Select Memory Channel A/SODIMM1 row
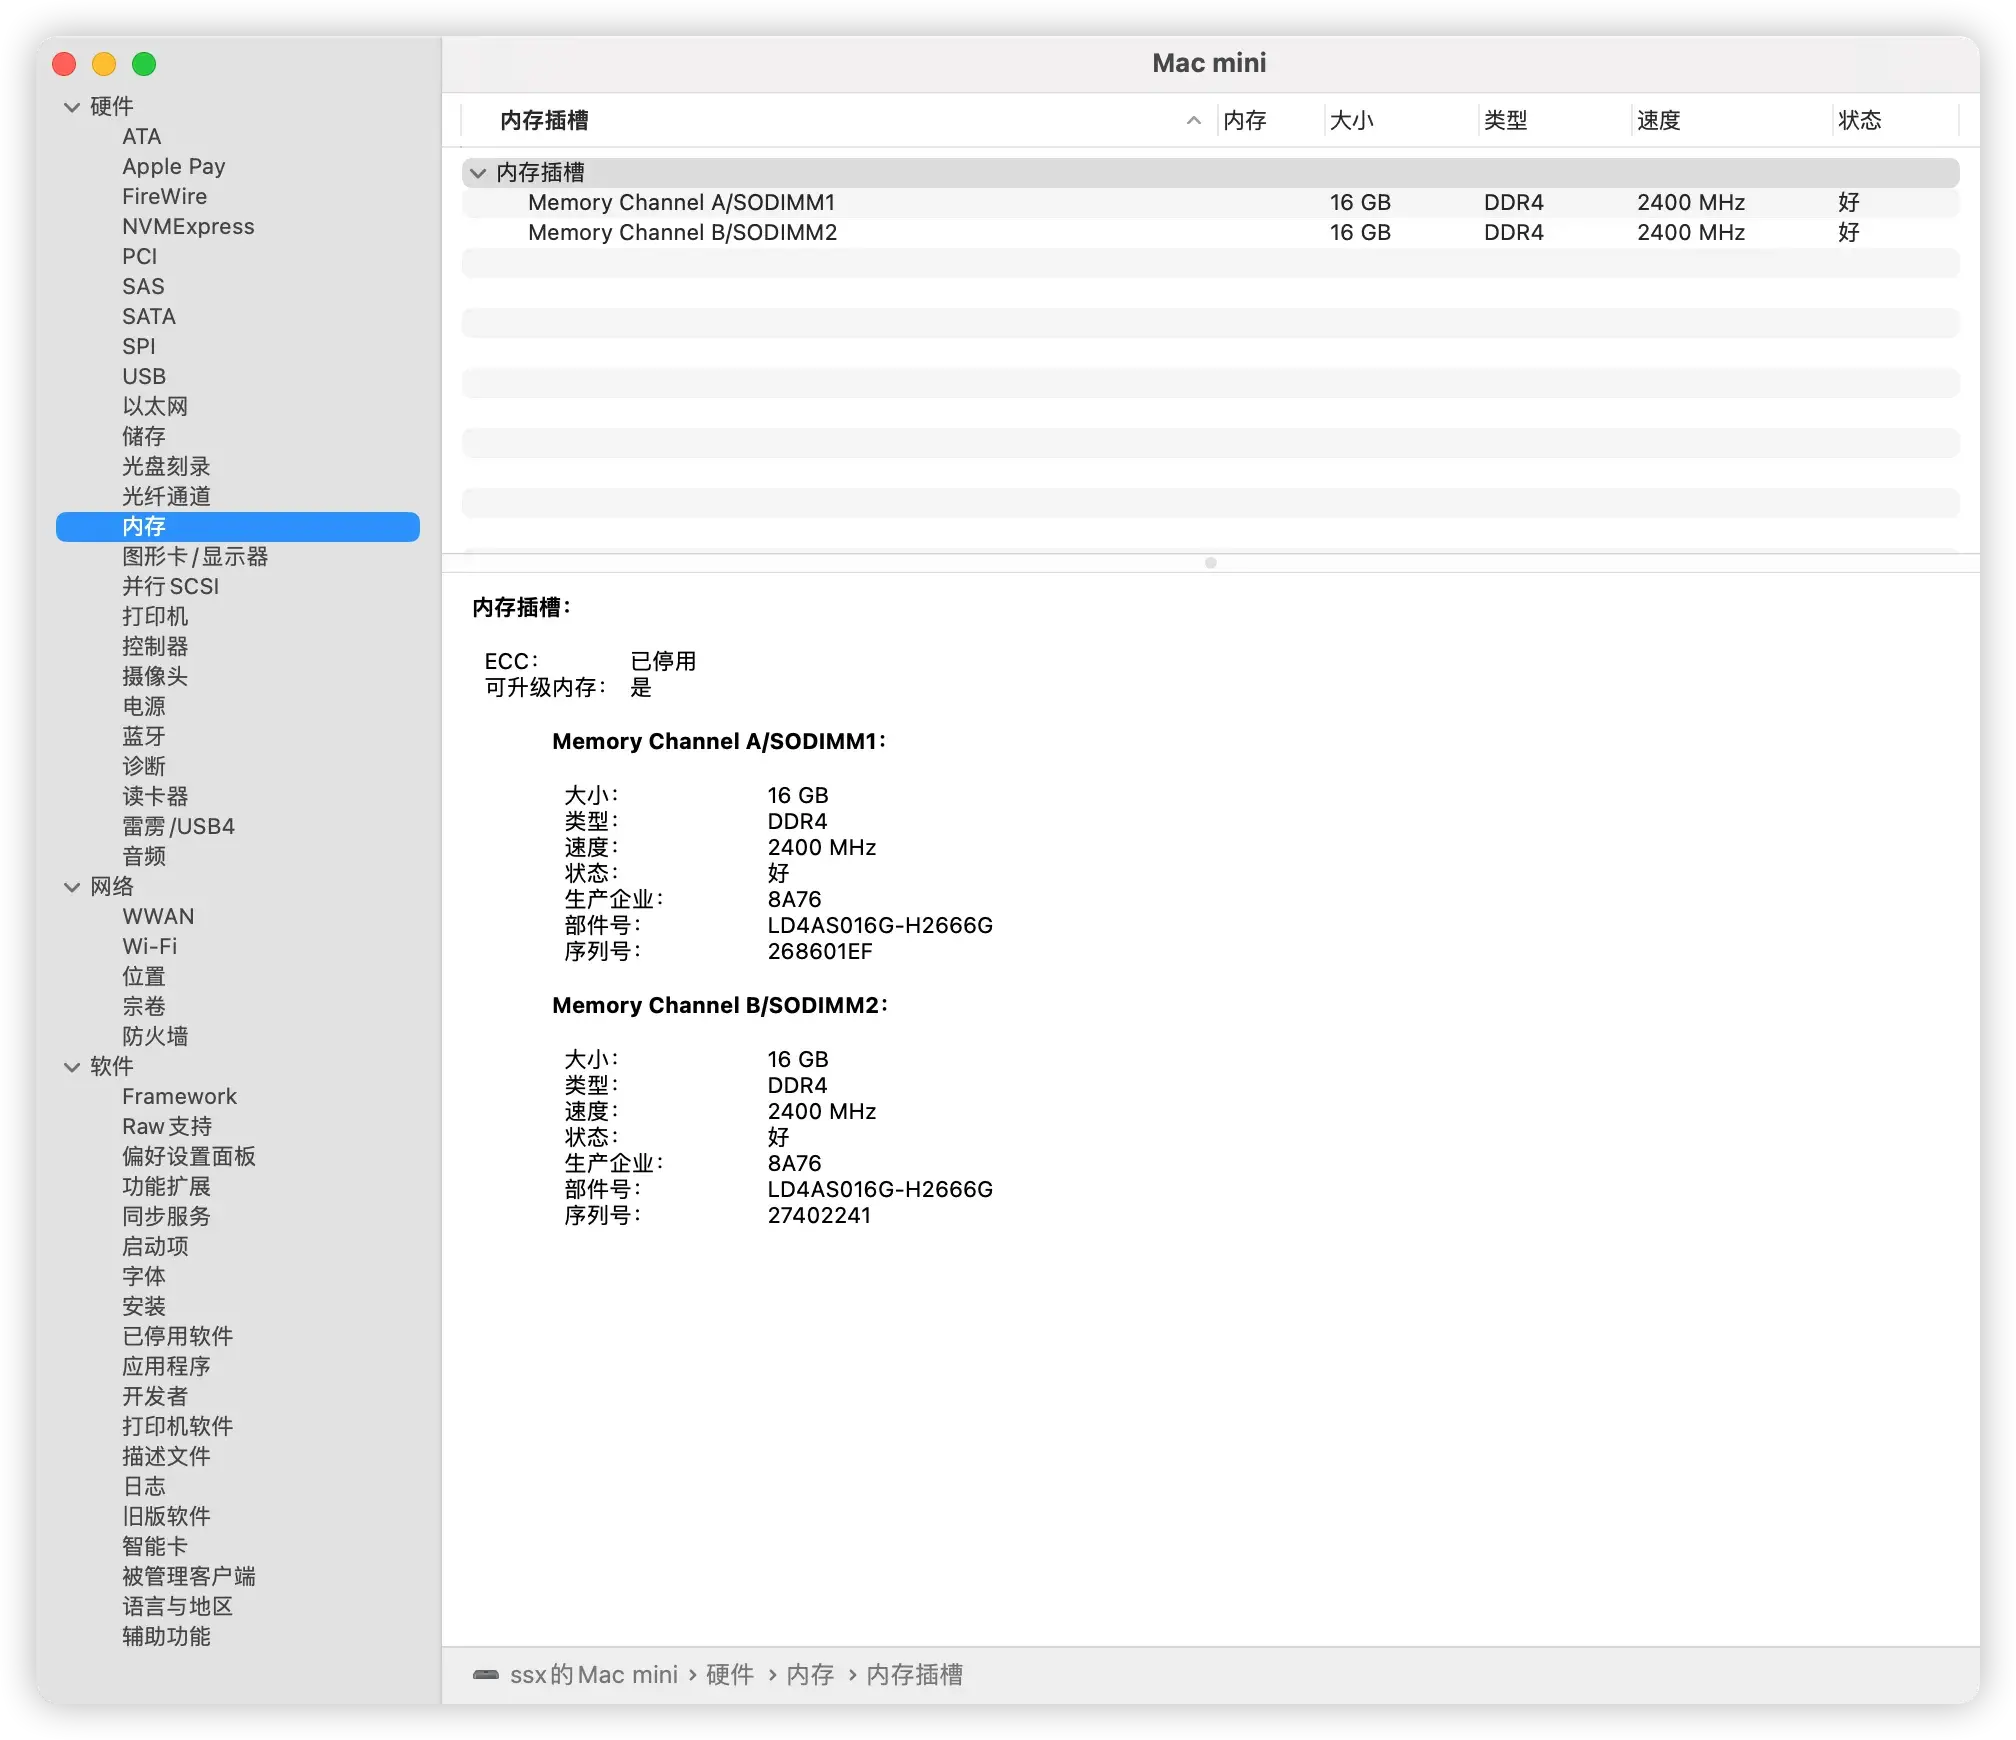The image size is (2016, 1740). (x=681, y=203)
